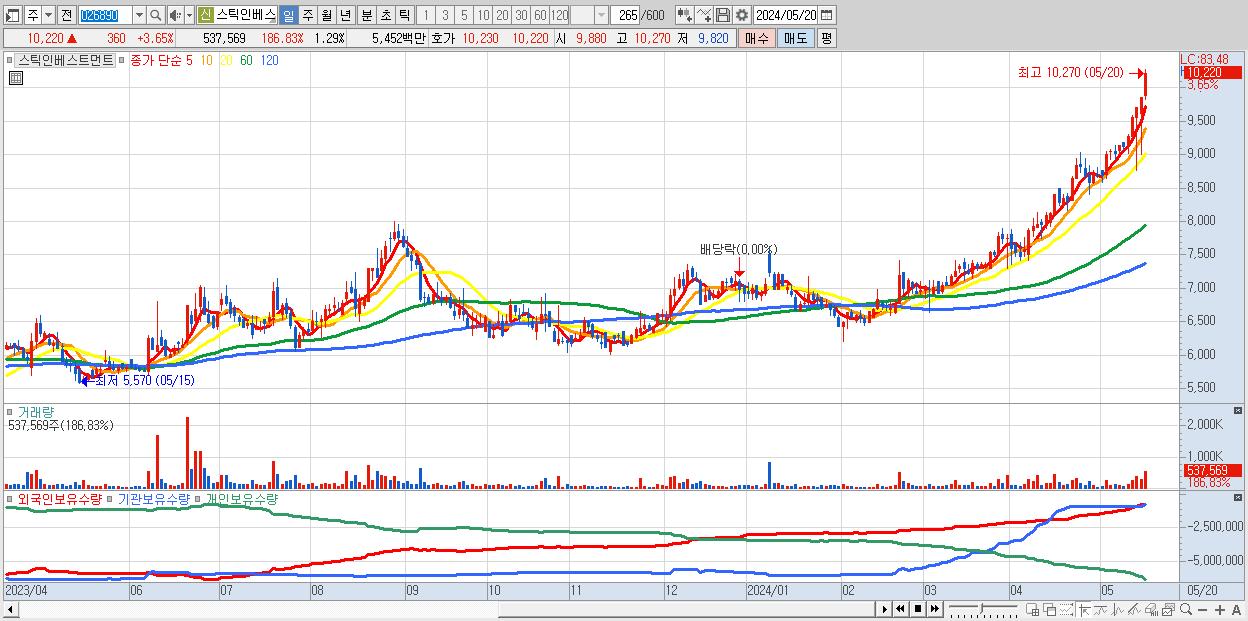Click the 평 button
Screen dimensions: 1248x621
click(x=826, y=38)
